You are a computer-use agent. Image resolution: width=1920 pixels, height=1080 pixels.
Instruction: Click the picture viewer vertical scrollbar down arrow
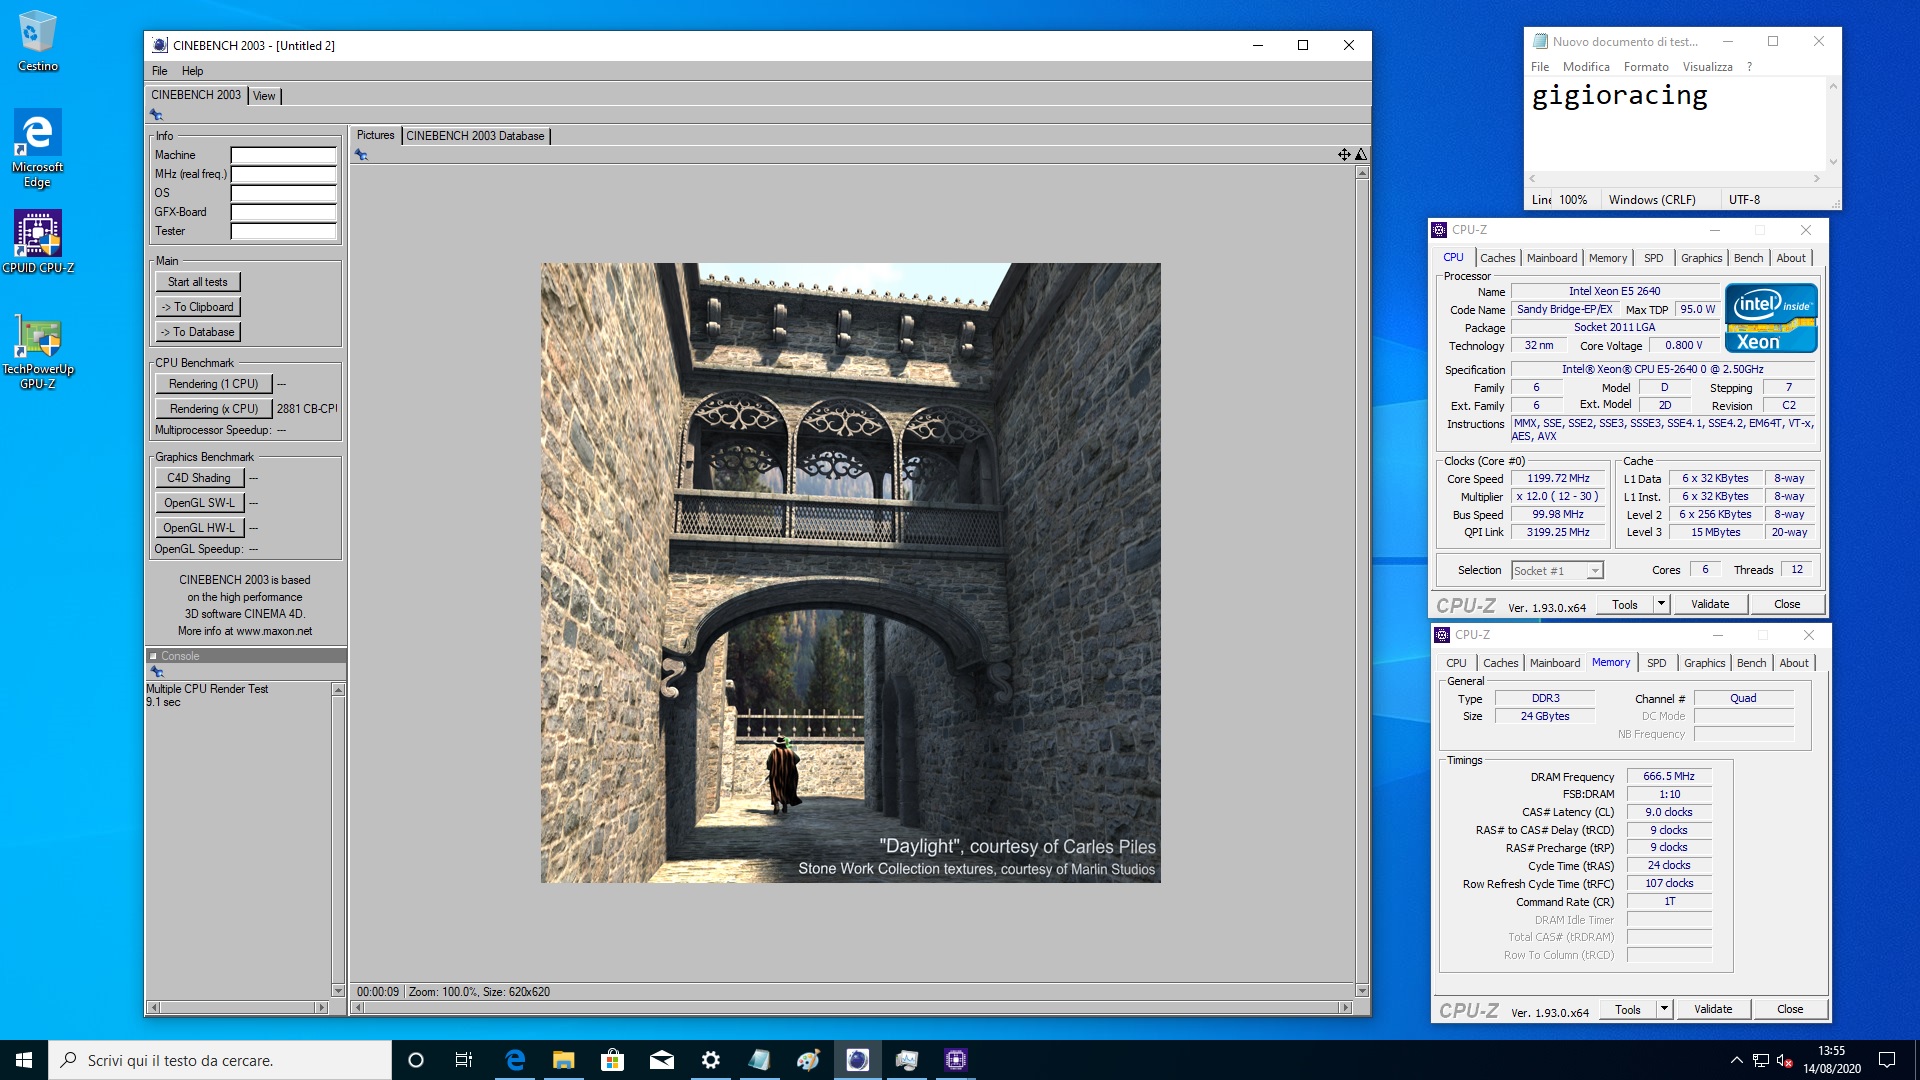pyautogui.click(x=1361, y=990)
